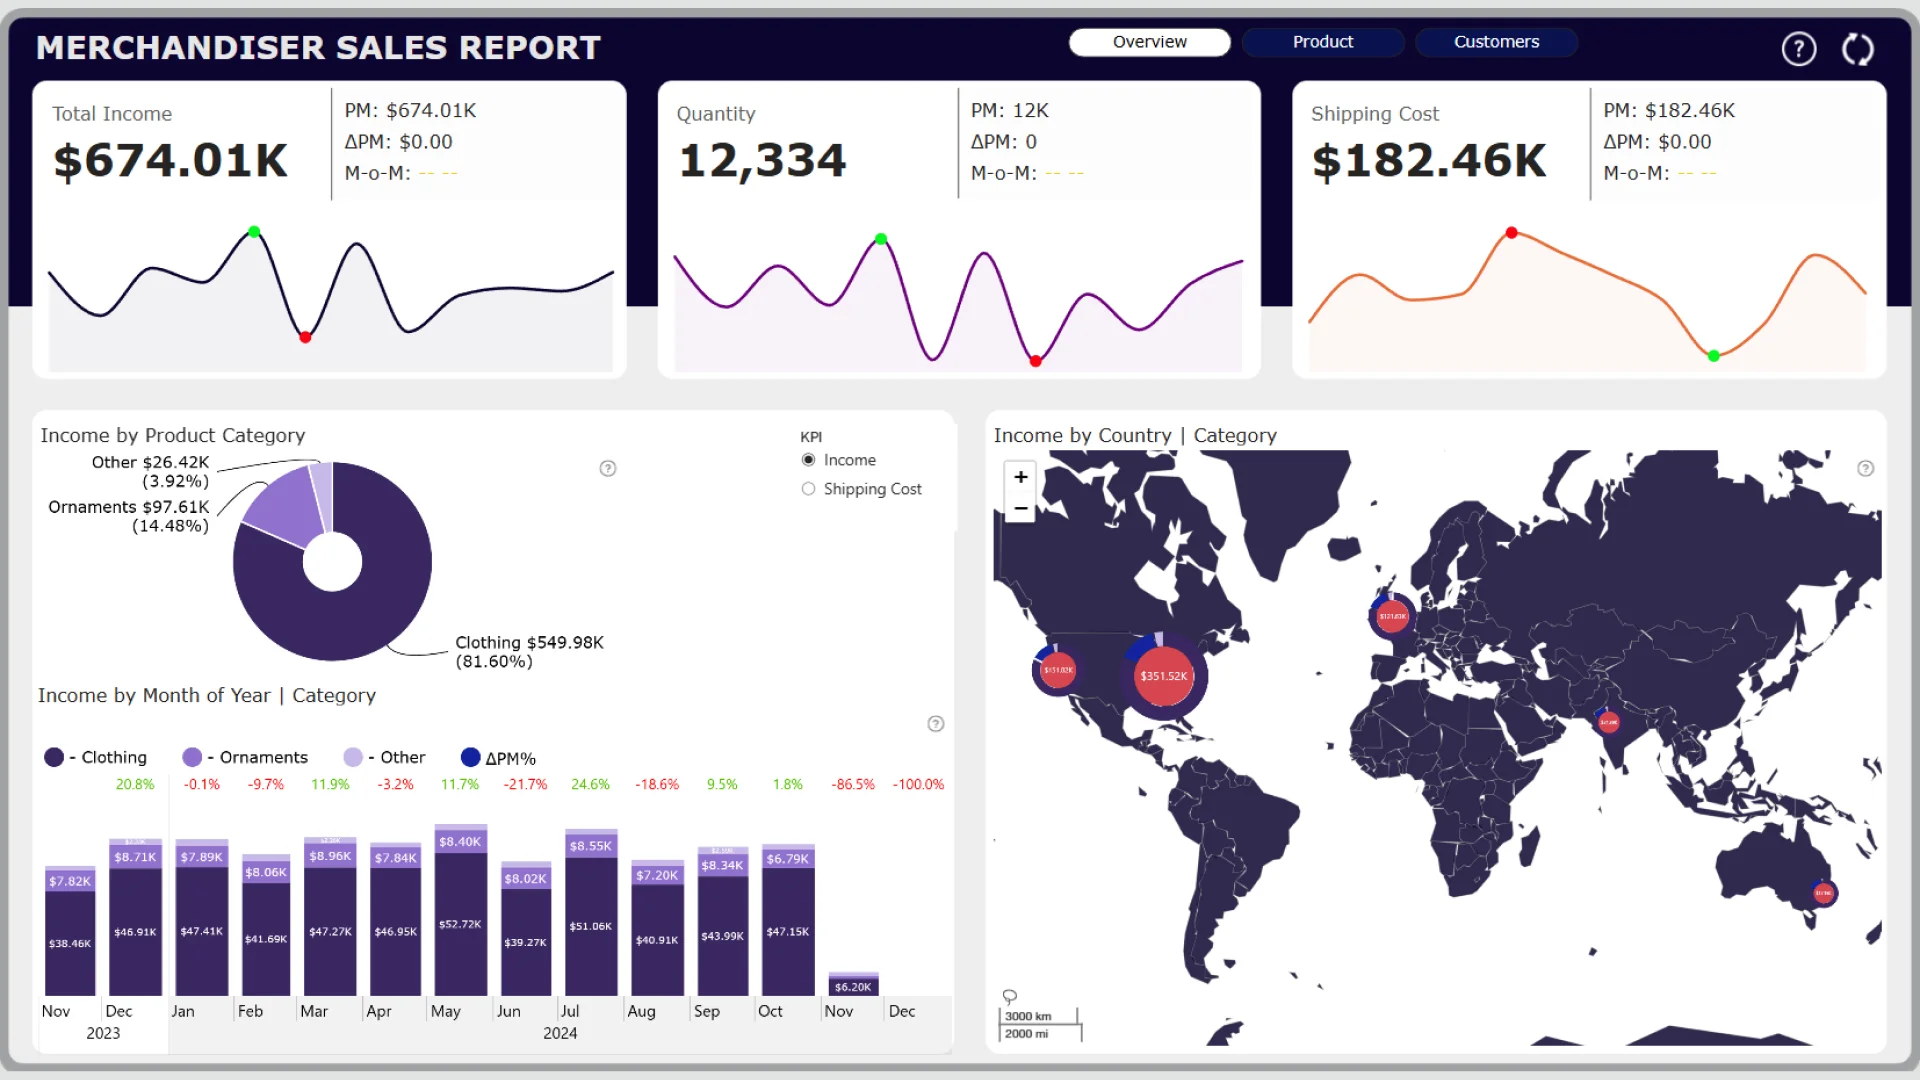Viewport: 1920px width, 1080px height.
Task: Click the 'Income by Country | Category' title
Action: [x=1135, y=435]
